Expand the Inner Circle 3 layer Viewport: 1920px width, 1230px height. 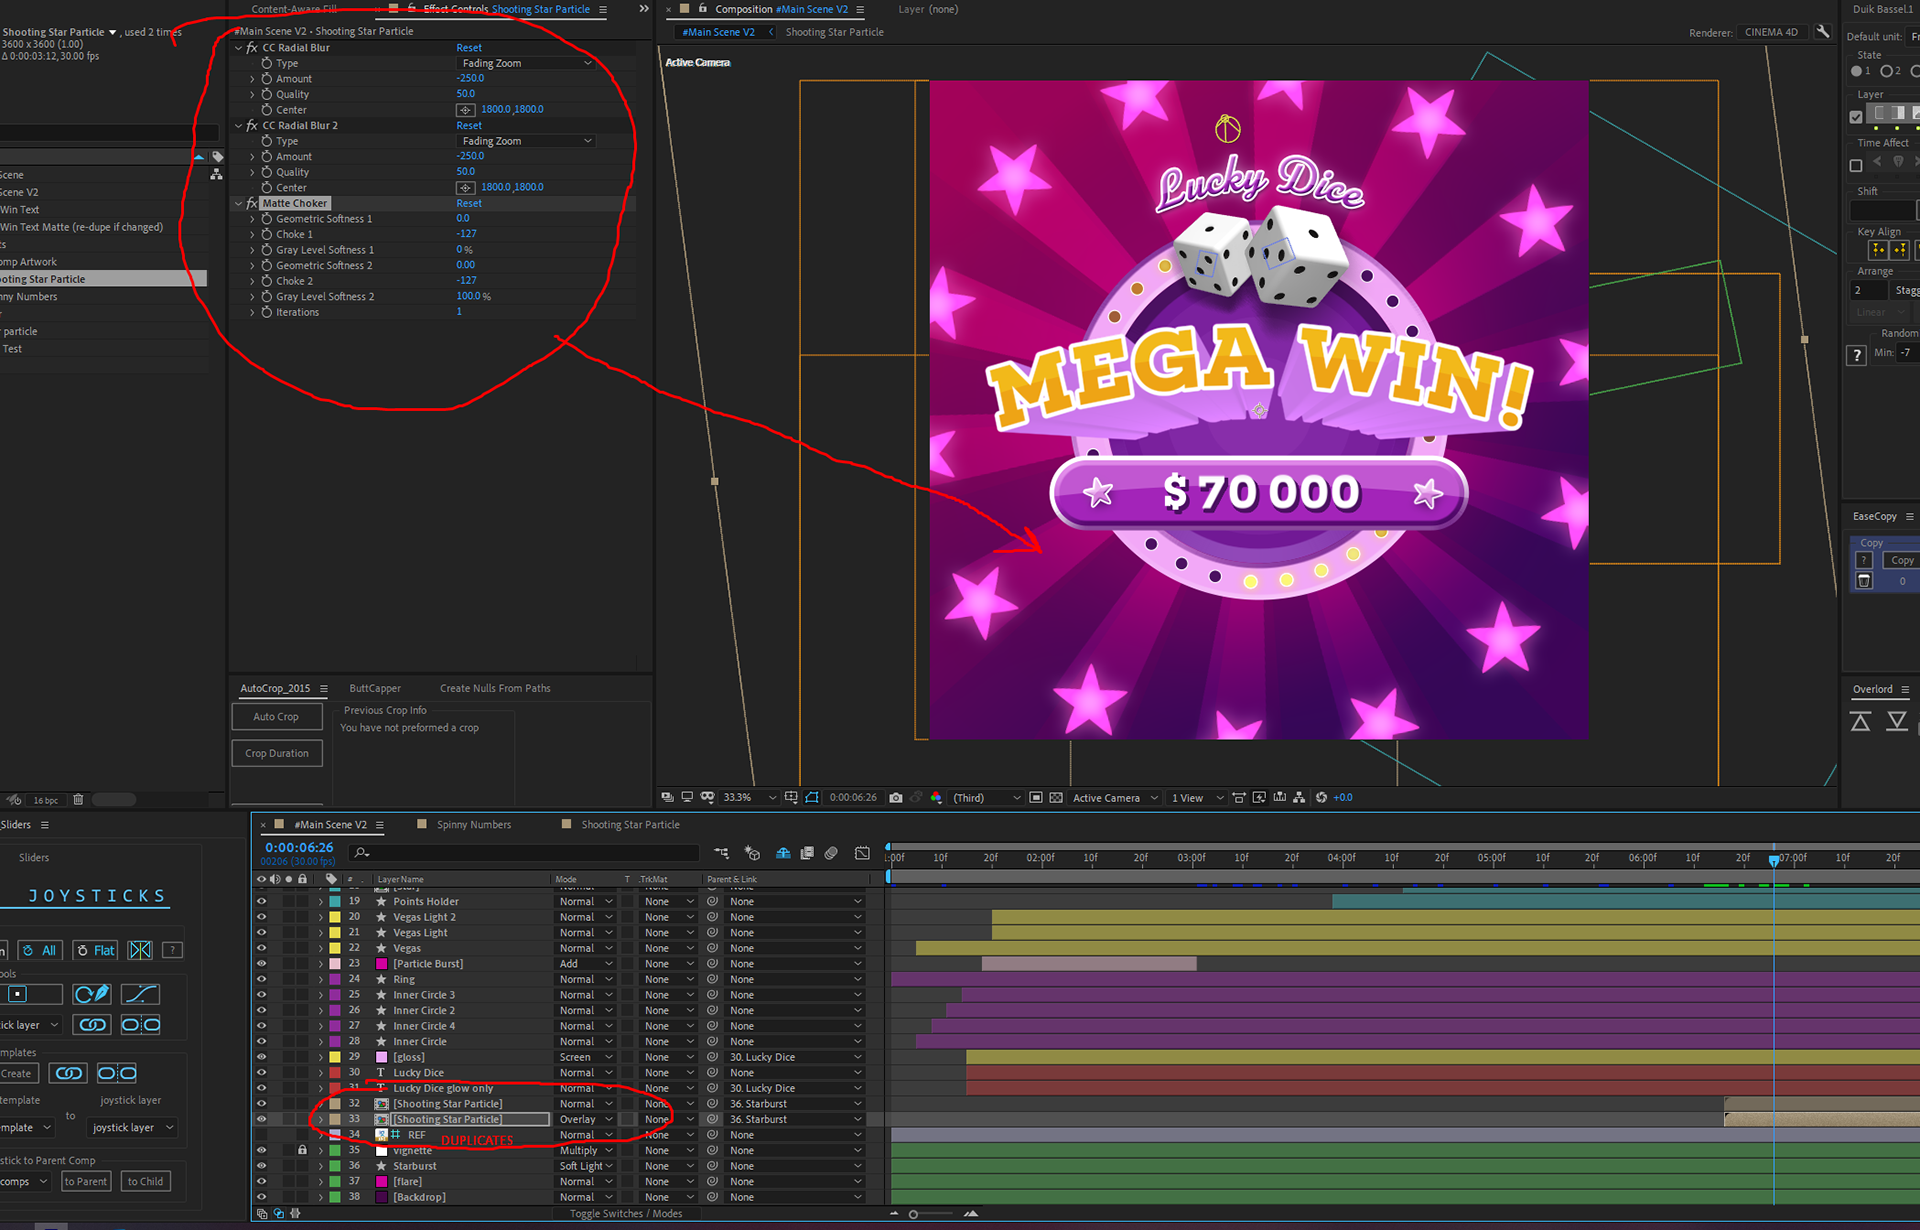[x=321, y=995]
